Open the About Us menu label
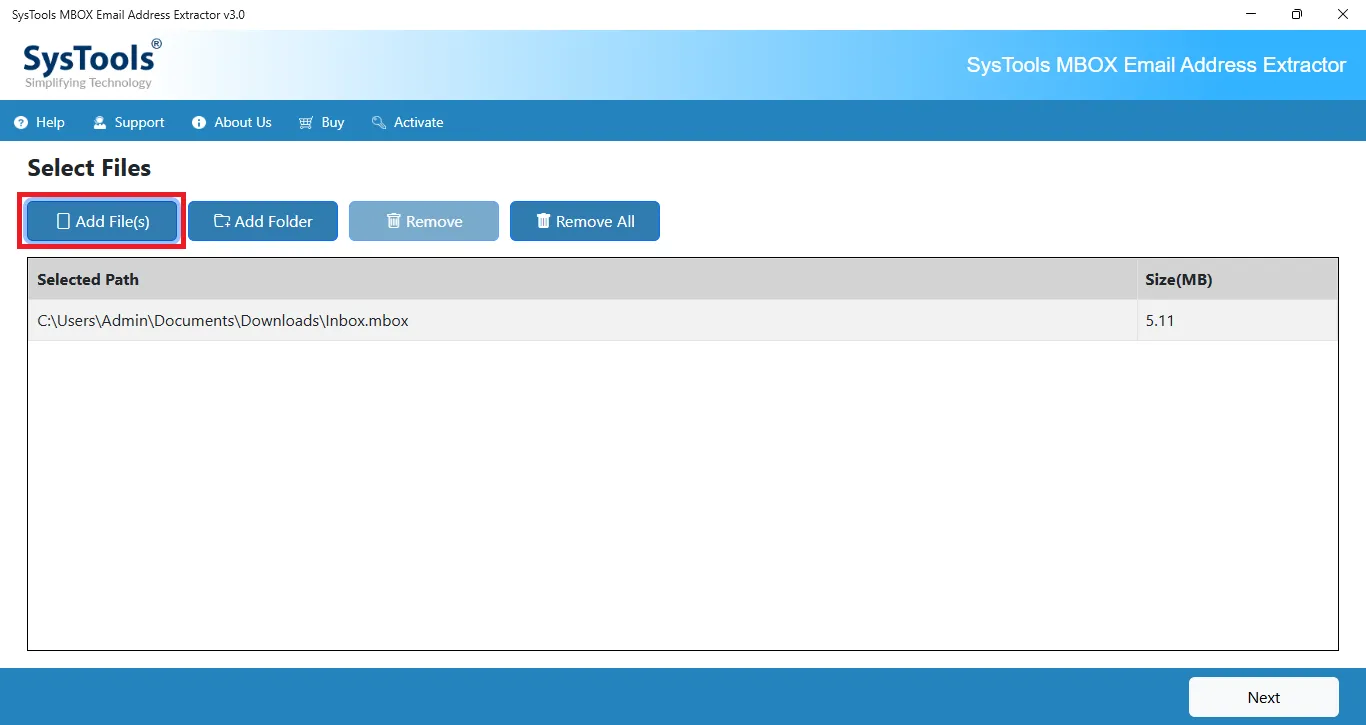1366x725 pixels. click(243, 122)
